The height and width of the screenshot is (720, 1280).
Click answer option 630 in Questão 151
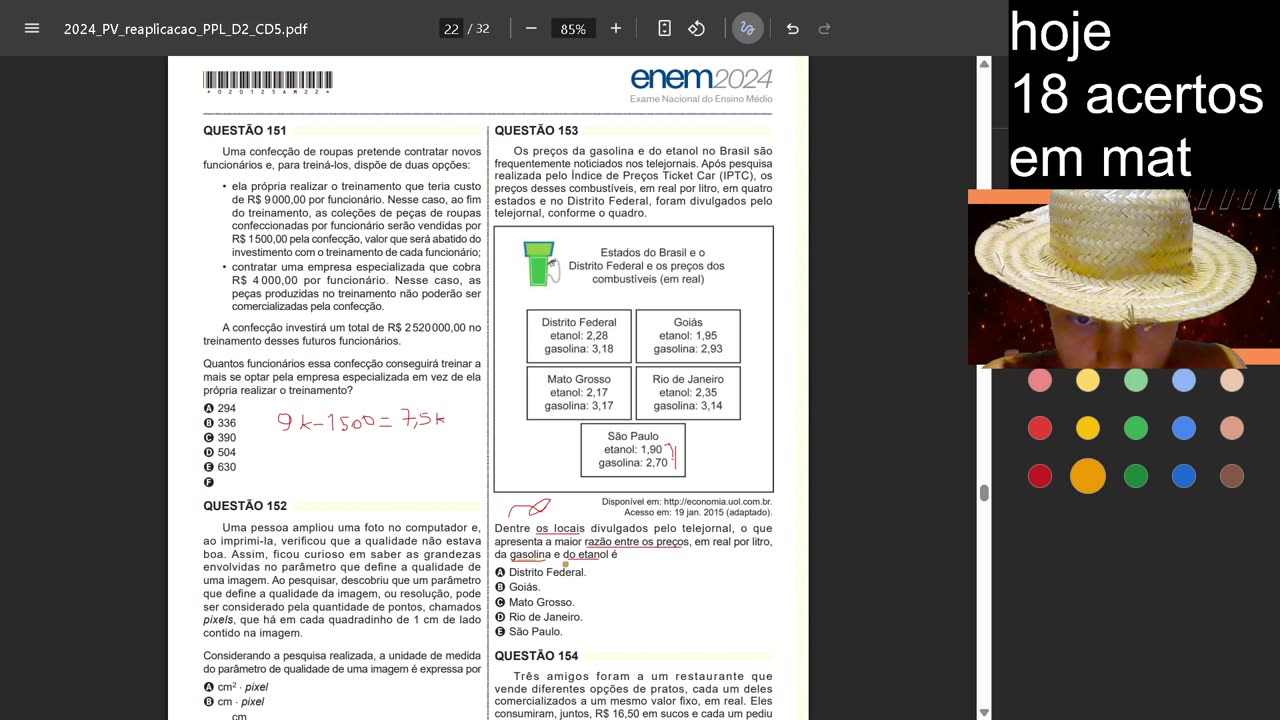tap(220, 467)
